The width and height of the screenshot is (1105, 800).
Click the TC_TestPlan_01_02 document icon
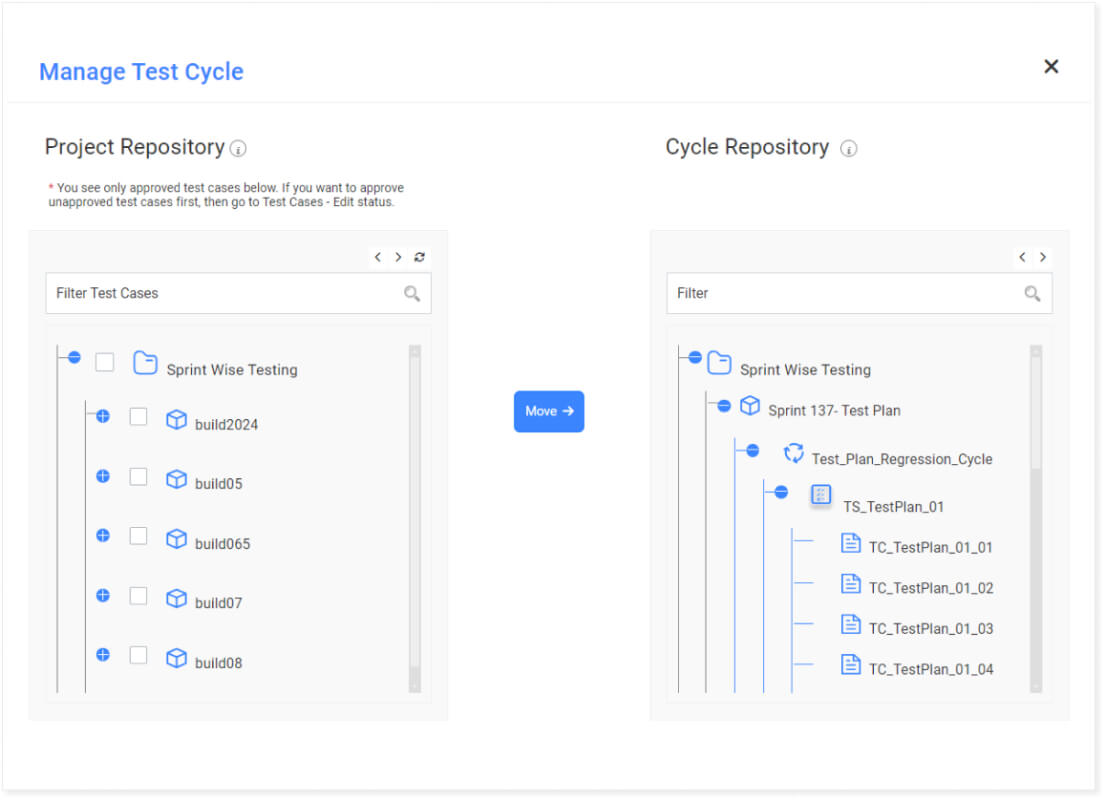tap(851, 584)
